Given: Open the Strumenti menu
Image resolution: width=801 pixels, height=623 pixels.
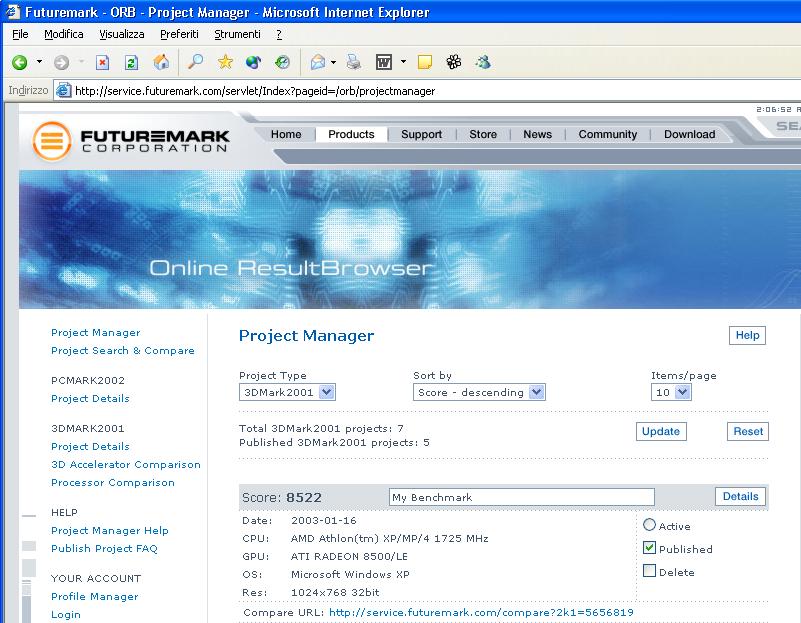Looking at the screenshot, I should [238, 34].
